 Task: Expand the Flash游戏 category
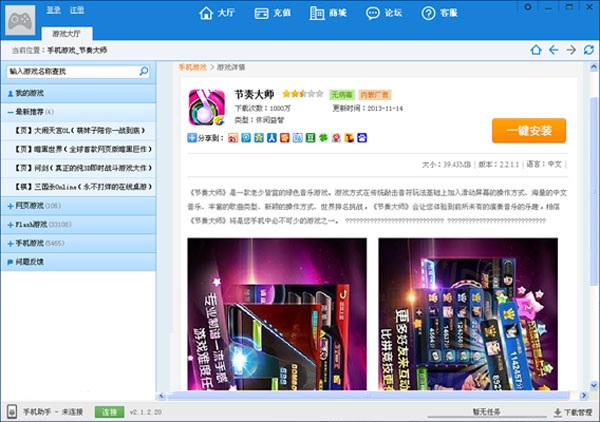click(x=8, y=224)
